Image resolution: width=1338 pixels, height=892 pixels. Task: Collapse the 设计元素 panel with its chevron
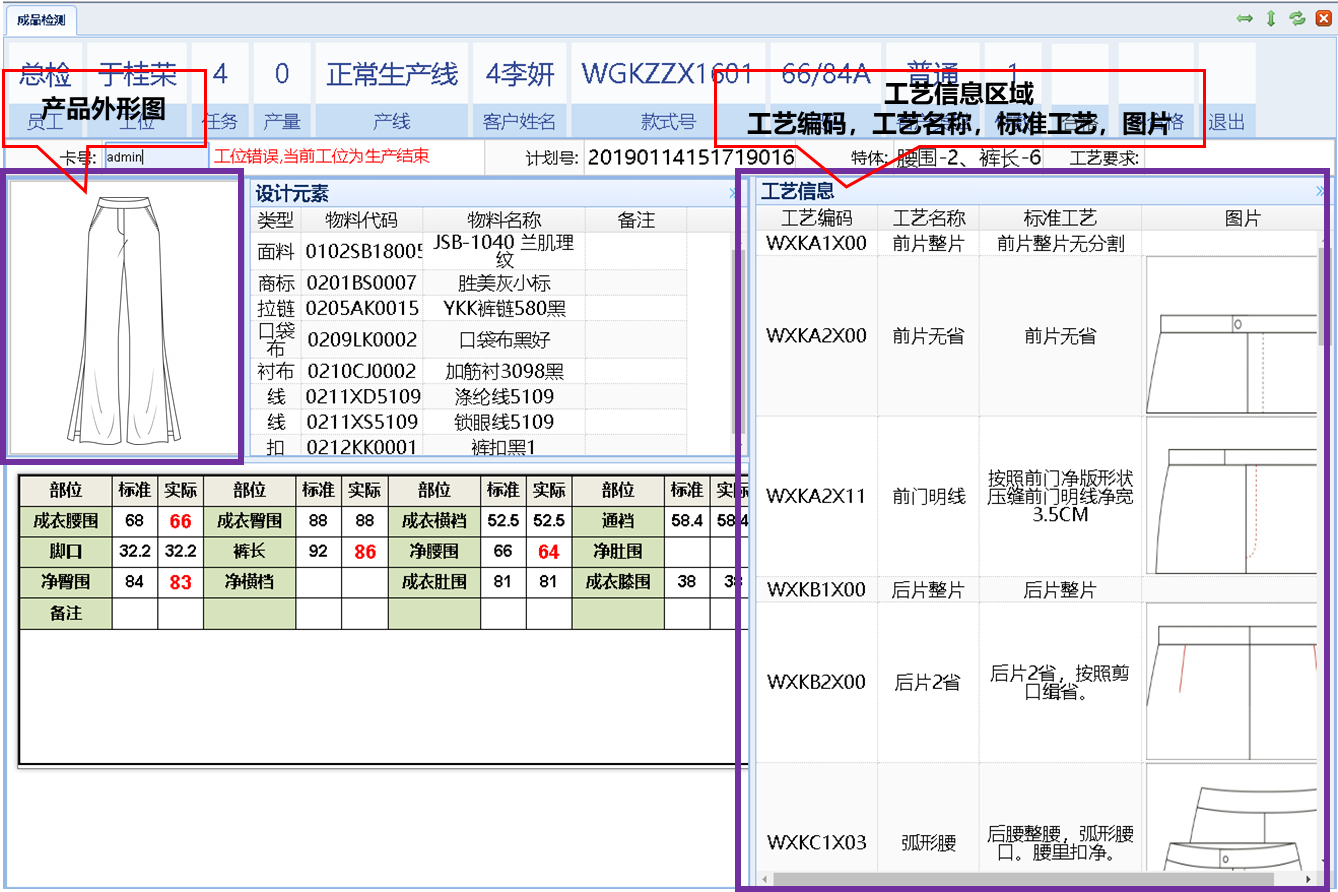click(x=734, y=194)
